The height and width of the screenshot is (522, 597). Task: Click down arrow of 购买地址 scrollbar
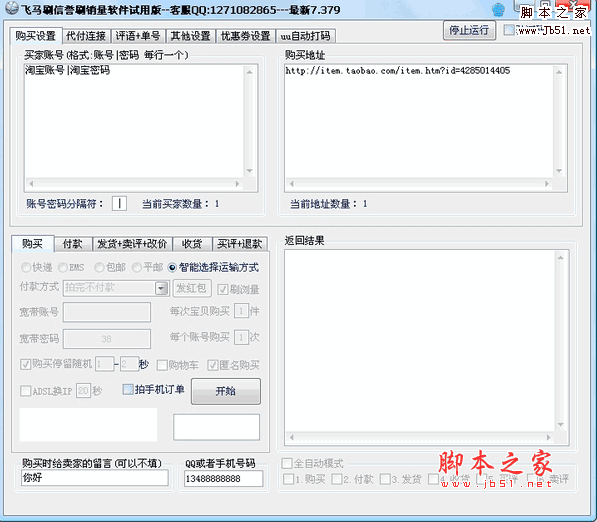559,171
